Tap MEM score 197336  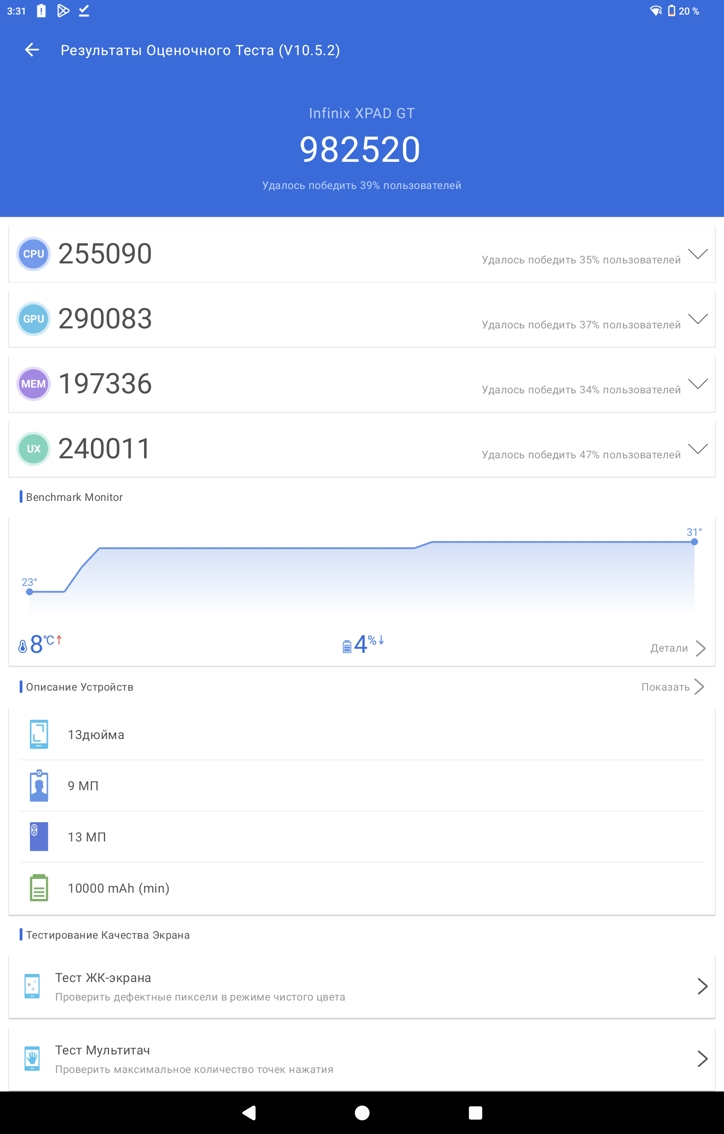point(106,384)
